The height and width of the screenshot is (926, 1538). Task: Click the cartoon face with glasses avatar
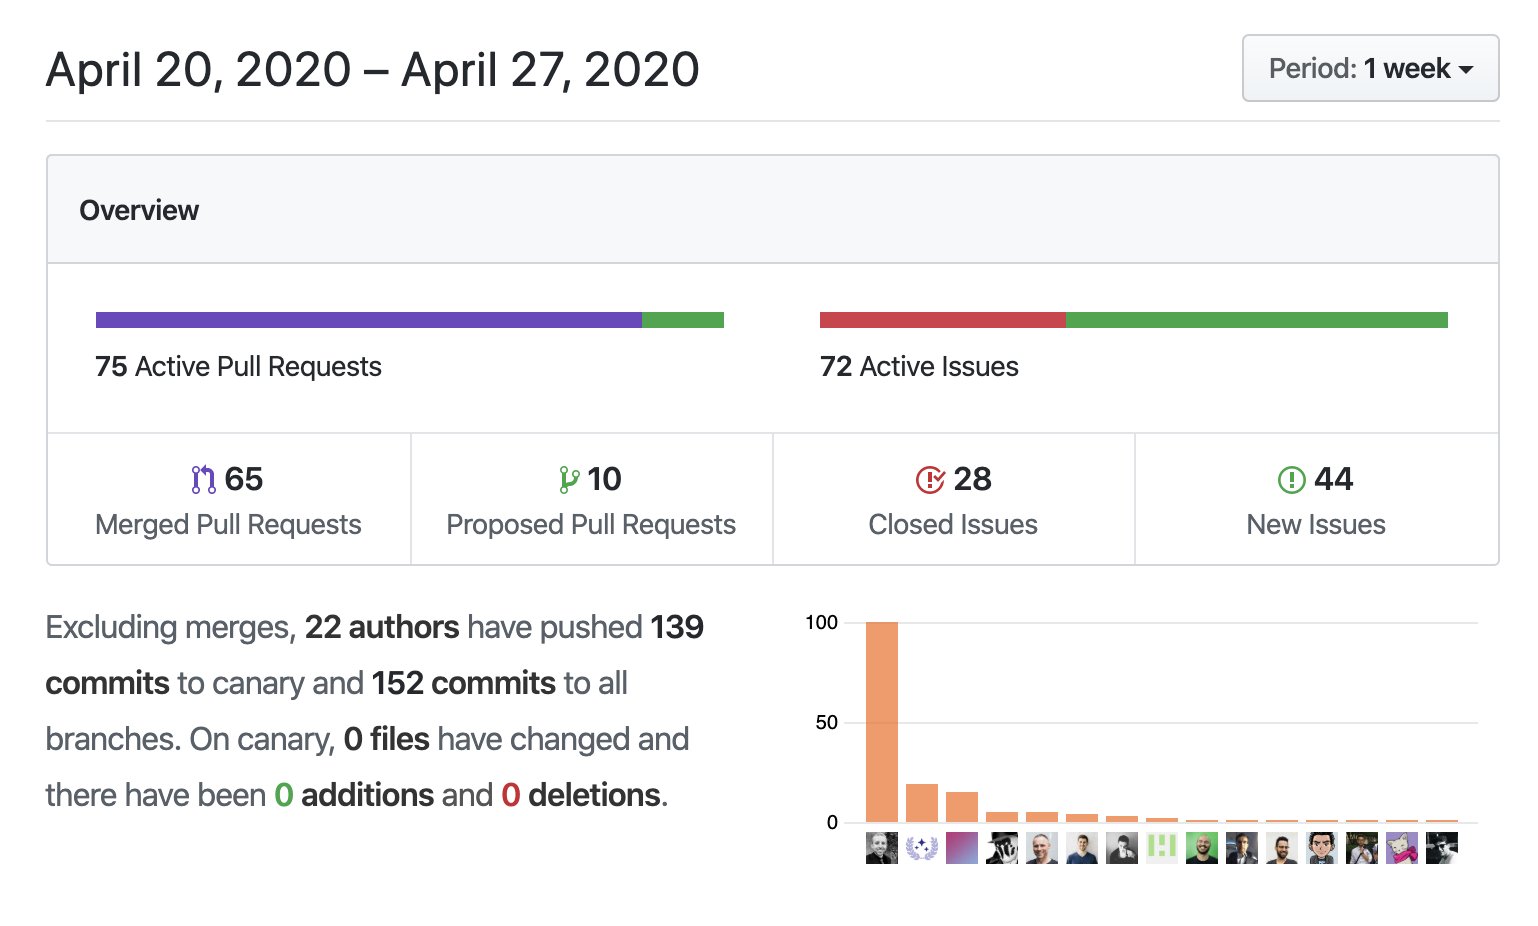[1322, 848]
